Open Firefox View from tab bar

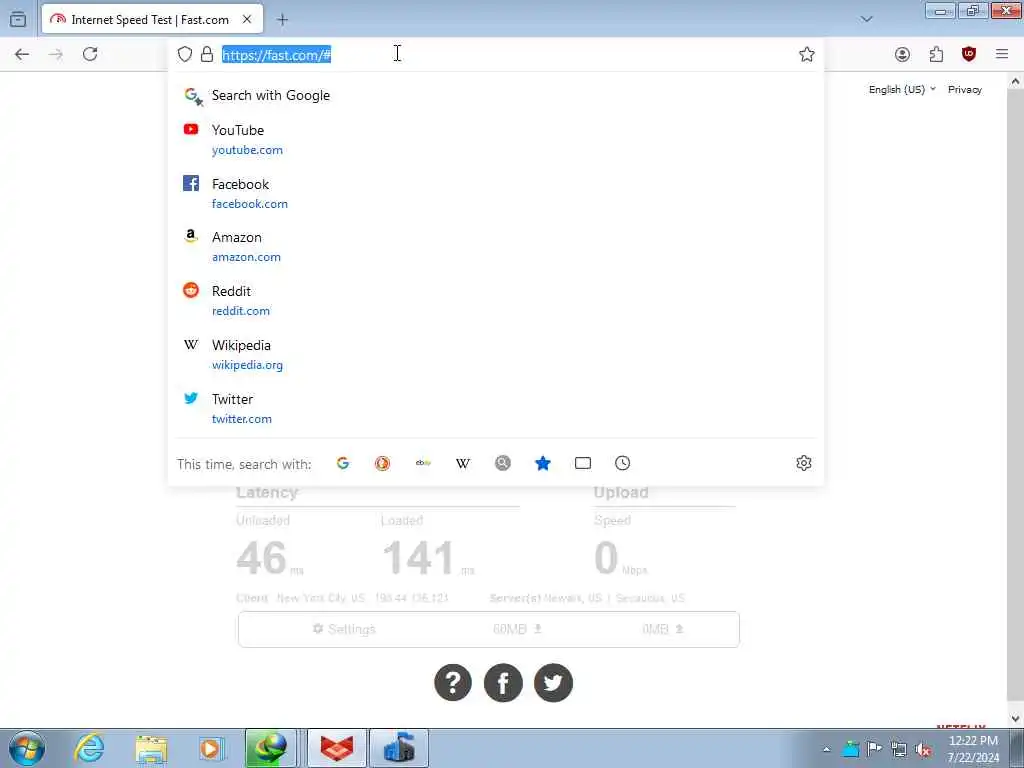click(x=18, y=20)
